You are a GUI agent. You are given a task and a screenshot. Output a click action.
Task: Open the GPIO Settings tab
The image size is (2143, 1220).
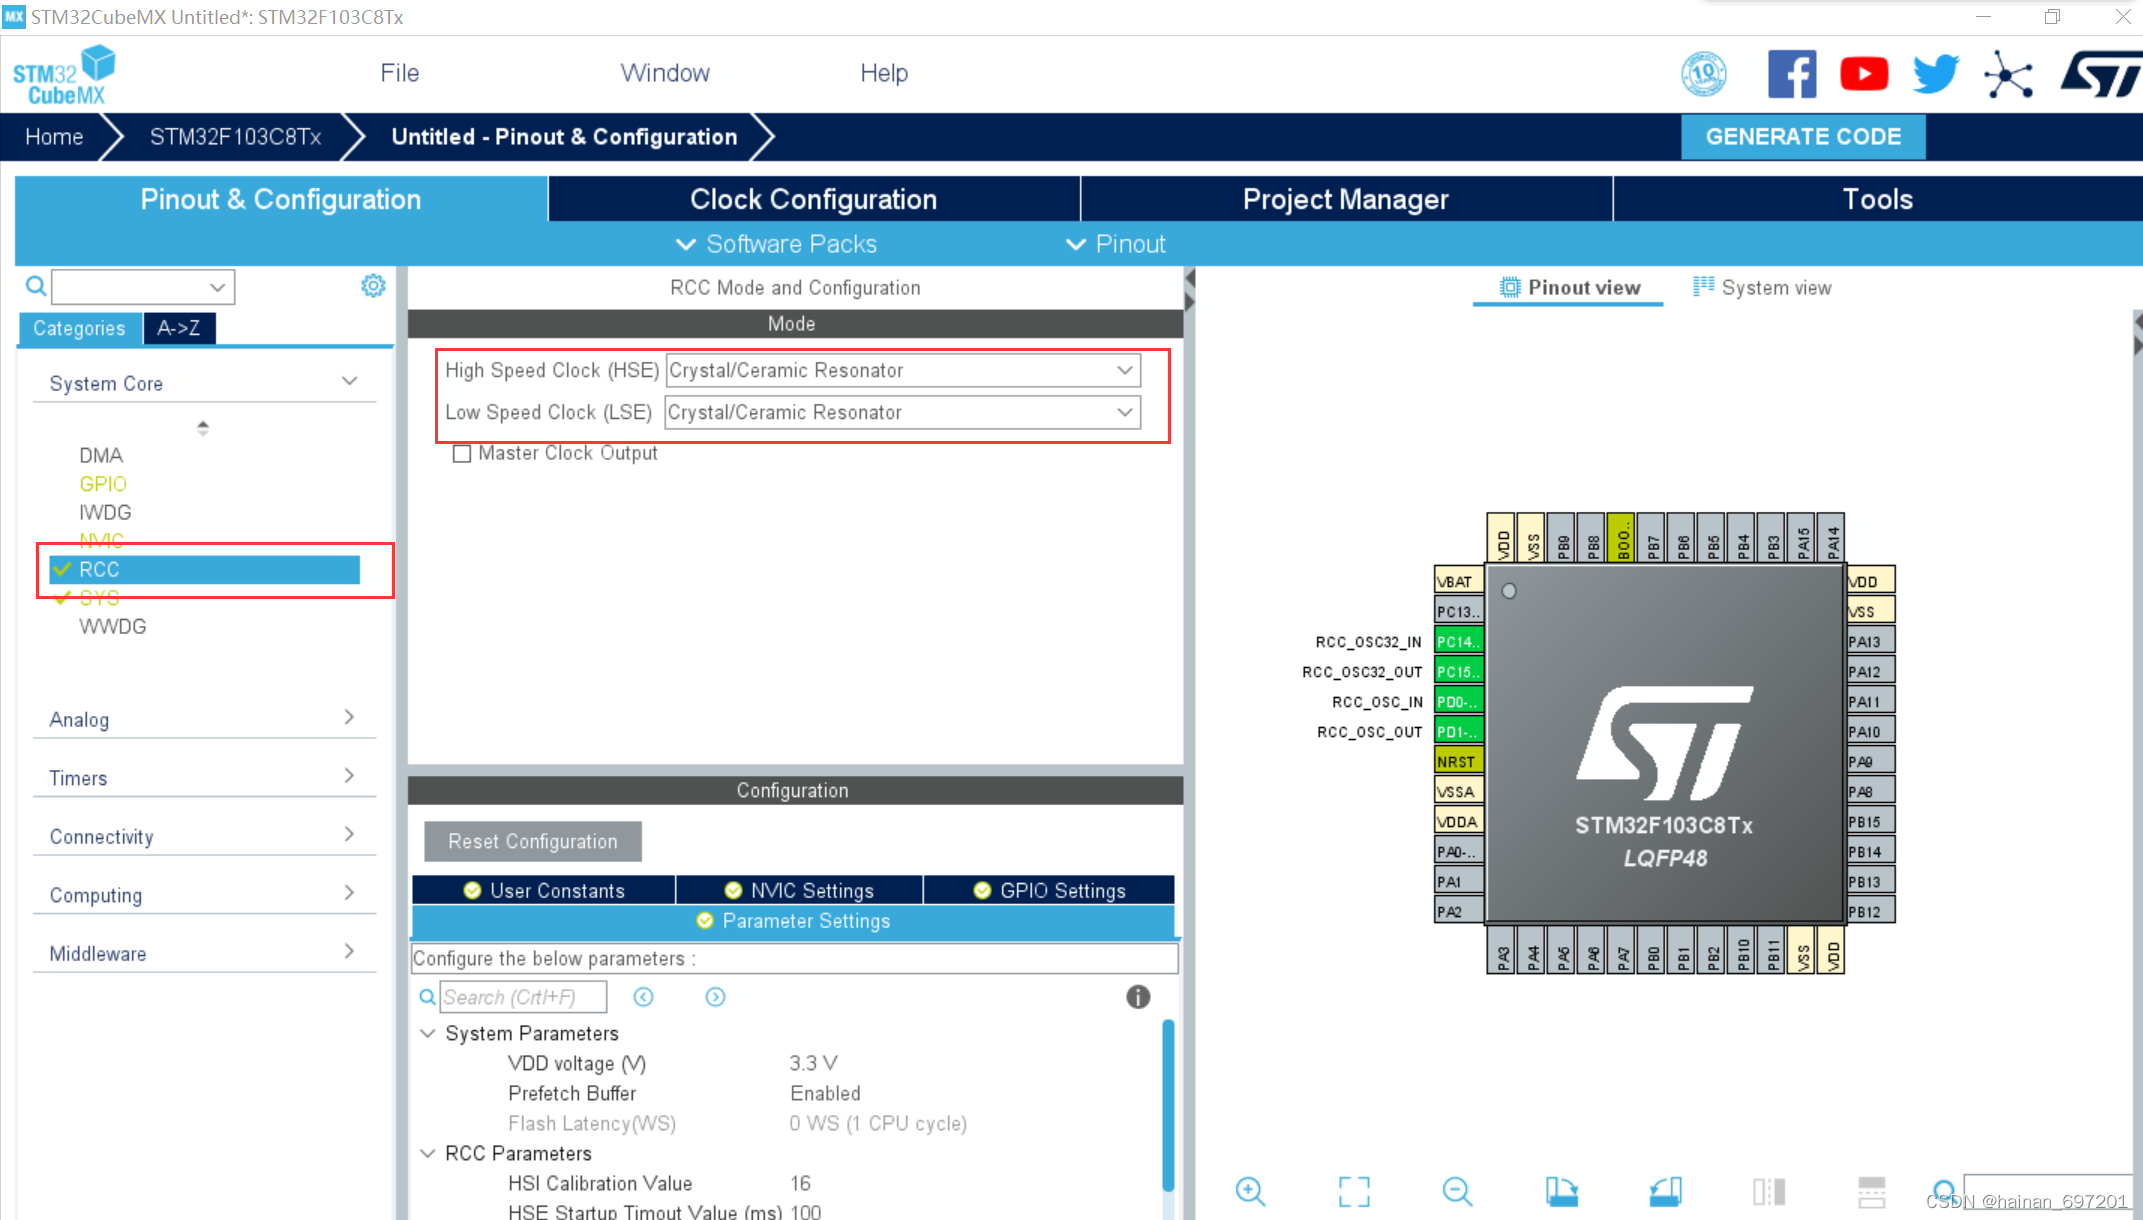[x=1049, y=890]
